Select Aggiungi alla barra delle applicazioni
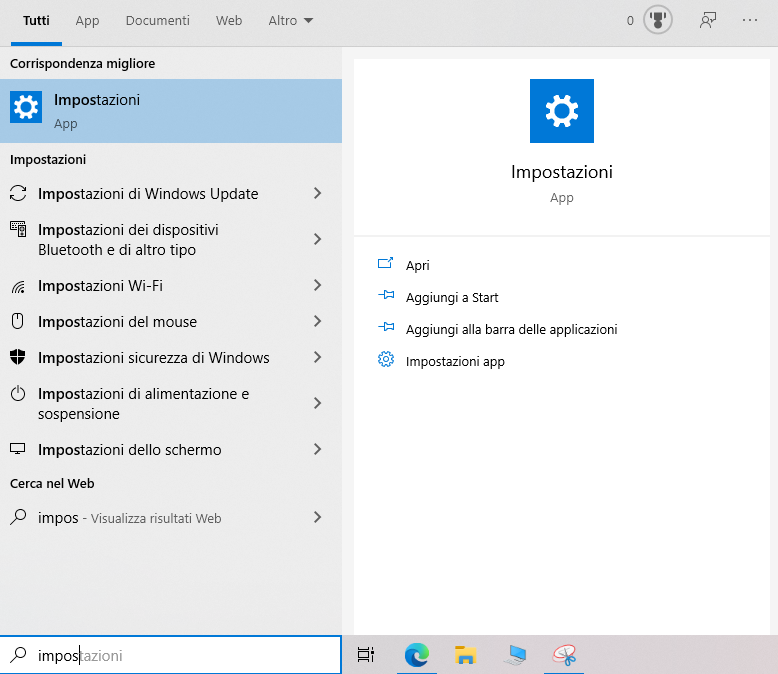This screenshot has width=778, height=674. point(510,329)
